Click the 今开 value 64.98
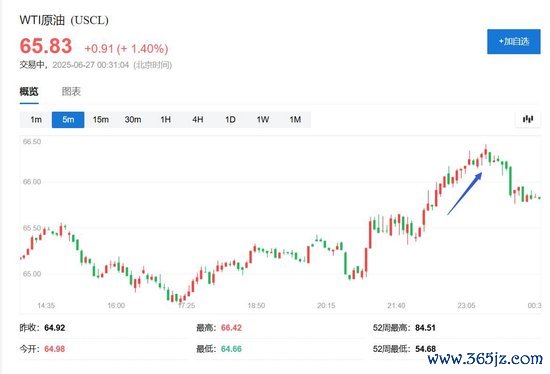 click(x=55, y=349)
